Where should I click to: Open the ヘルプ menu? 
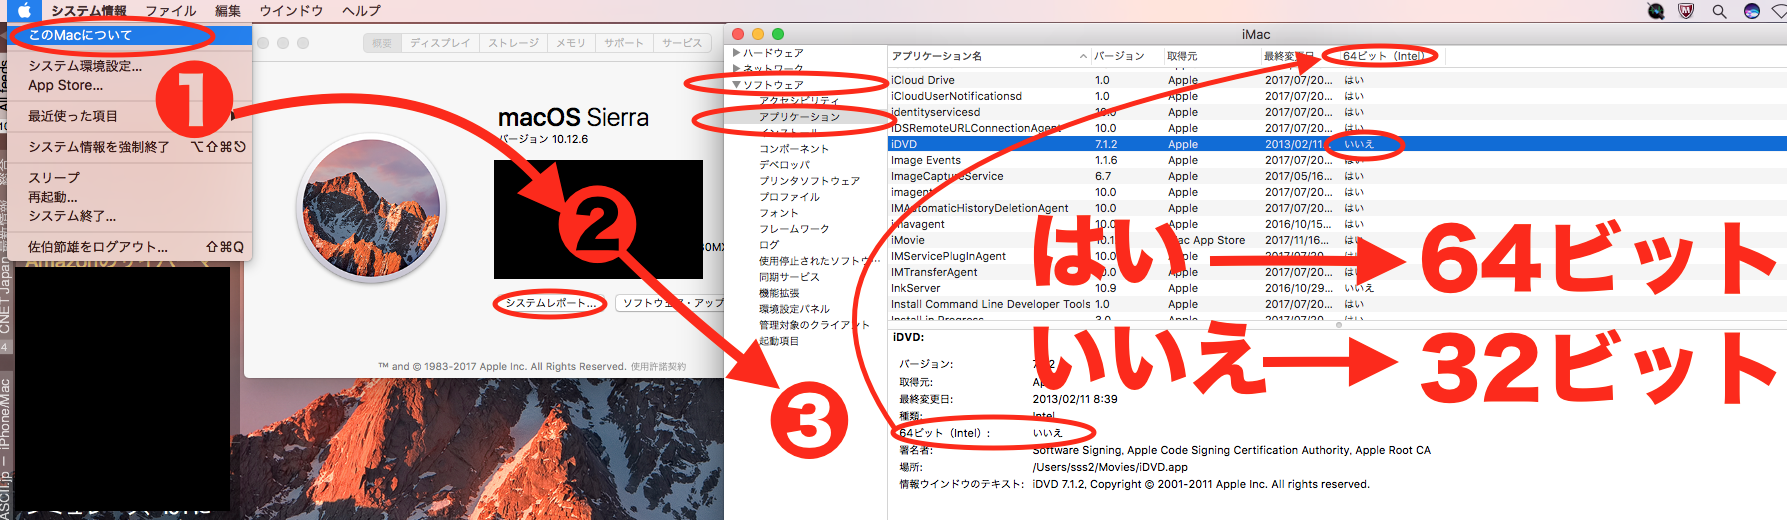pyautogui.click(x=361, y=11)
